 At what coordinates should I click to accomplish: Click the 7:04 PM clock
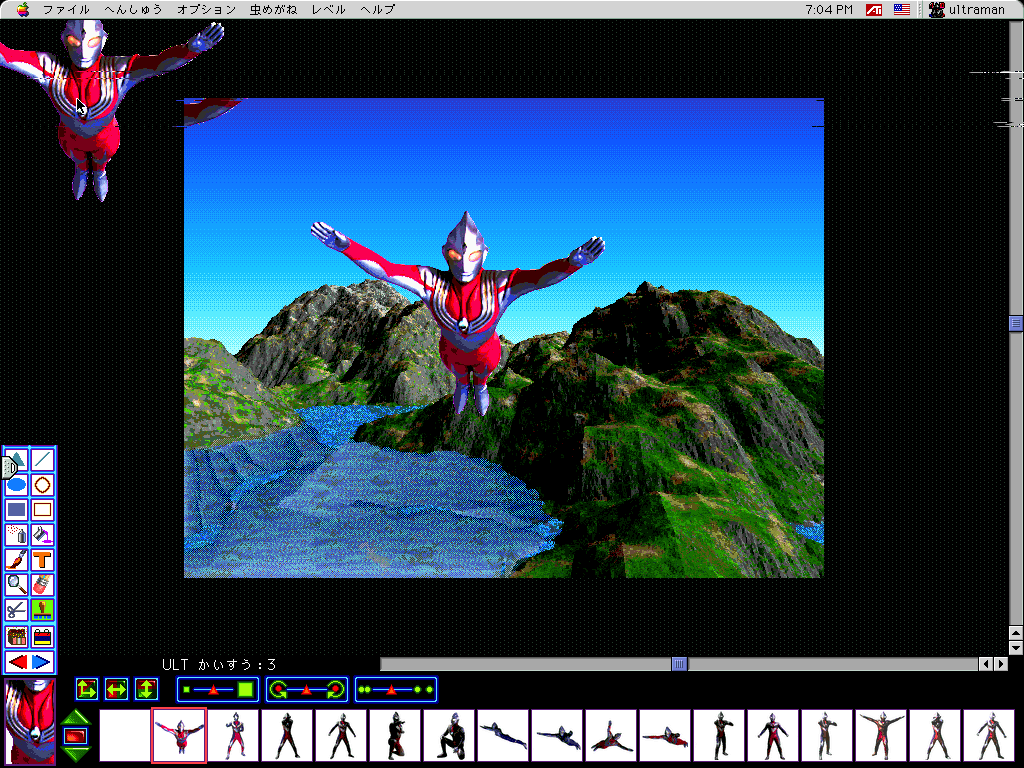(829, 9)
